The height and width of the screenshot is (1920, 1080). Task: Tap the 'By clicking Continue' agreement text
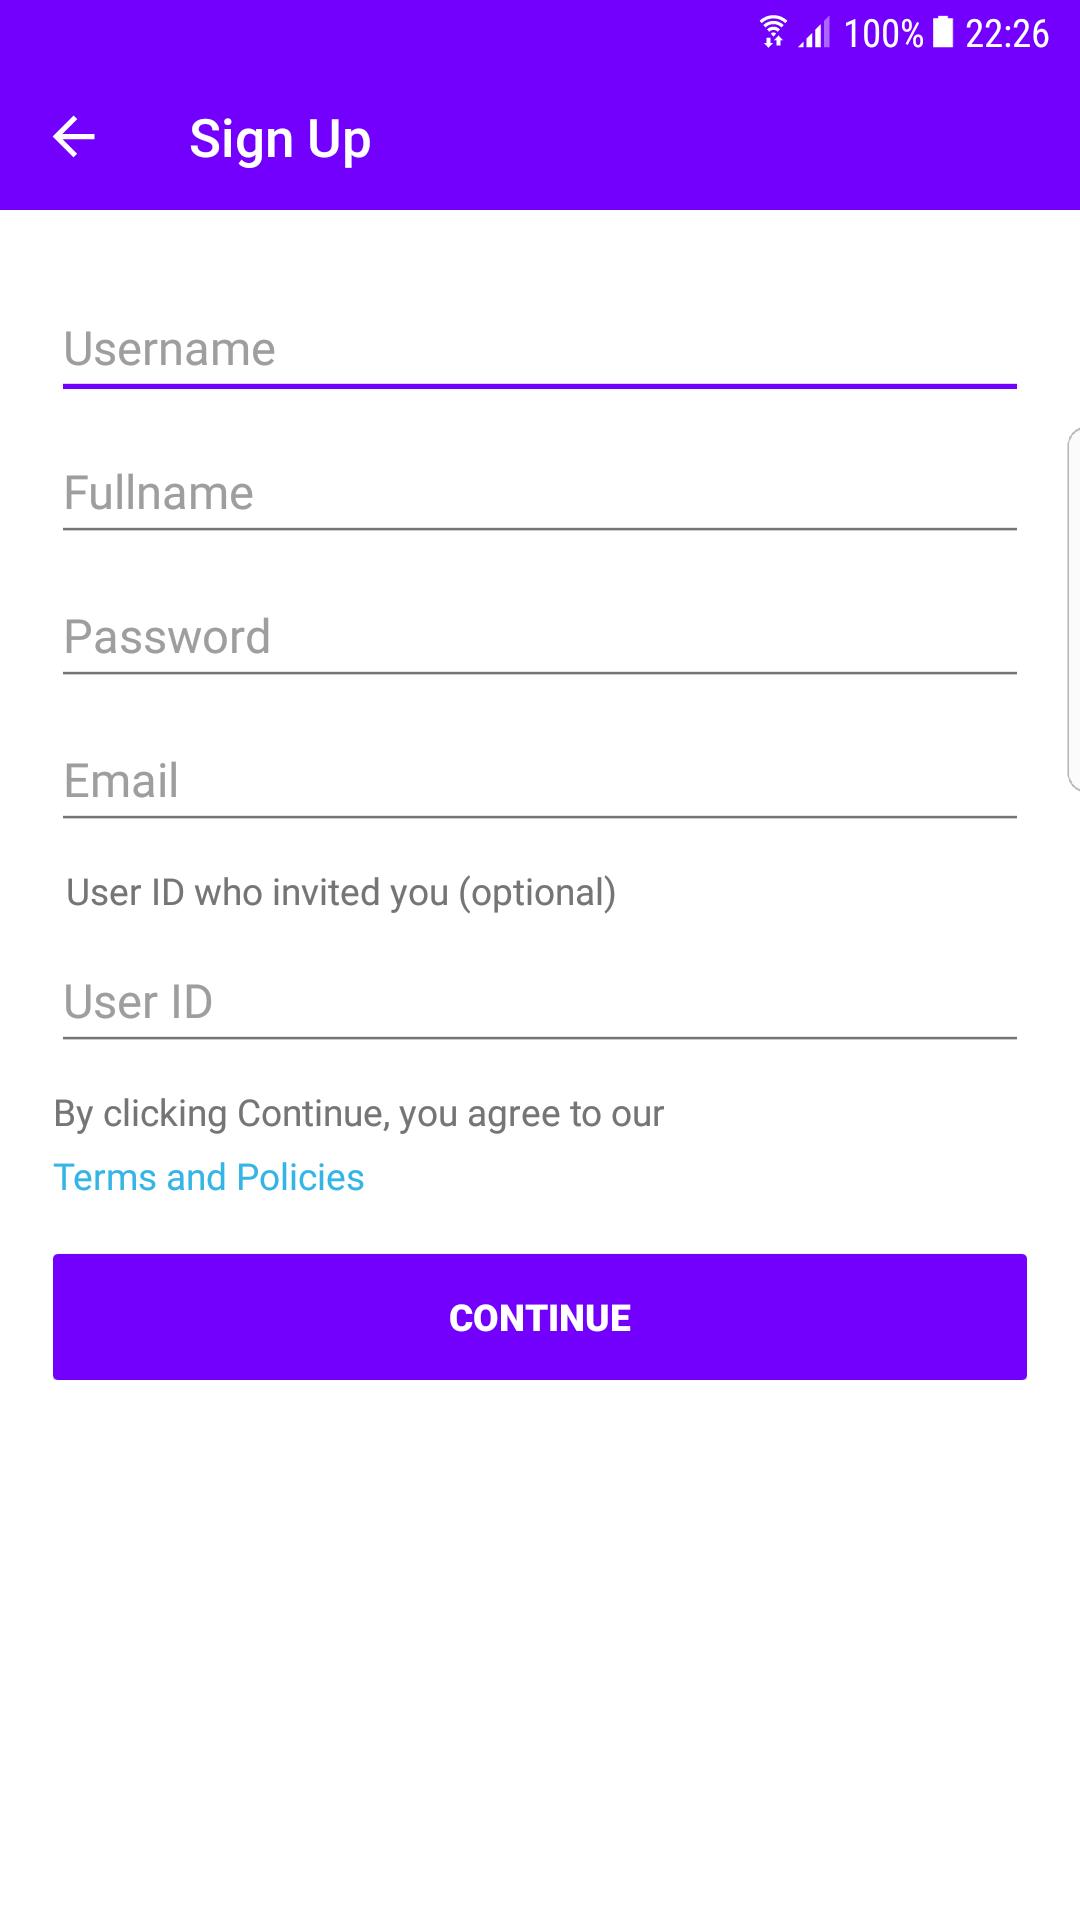[x=359, y=1114]
